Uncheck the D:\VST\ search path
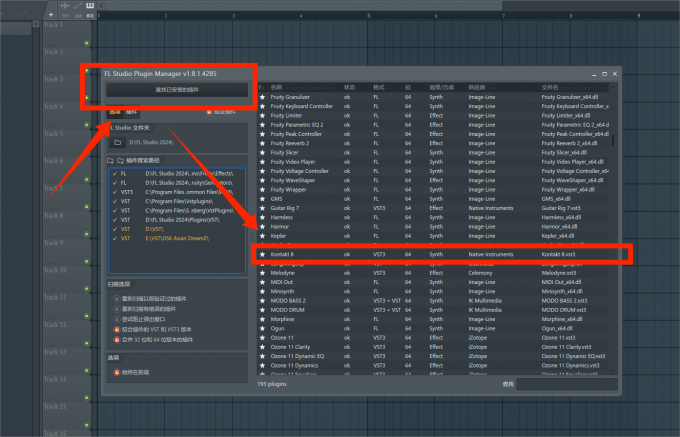The image size is (680, 437). [x=115, y=229]
